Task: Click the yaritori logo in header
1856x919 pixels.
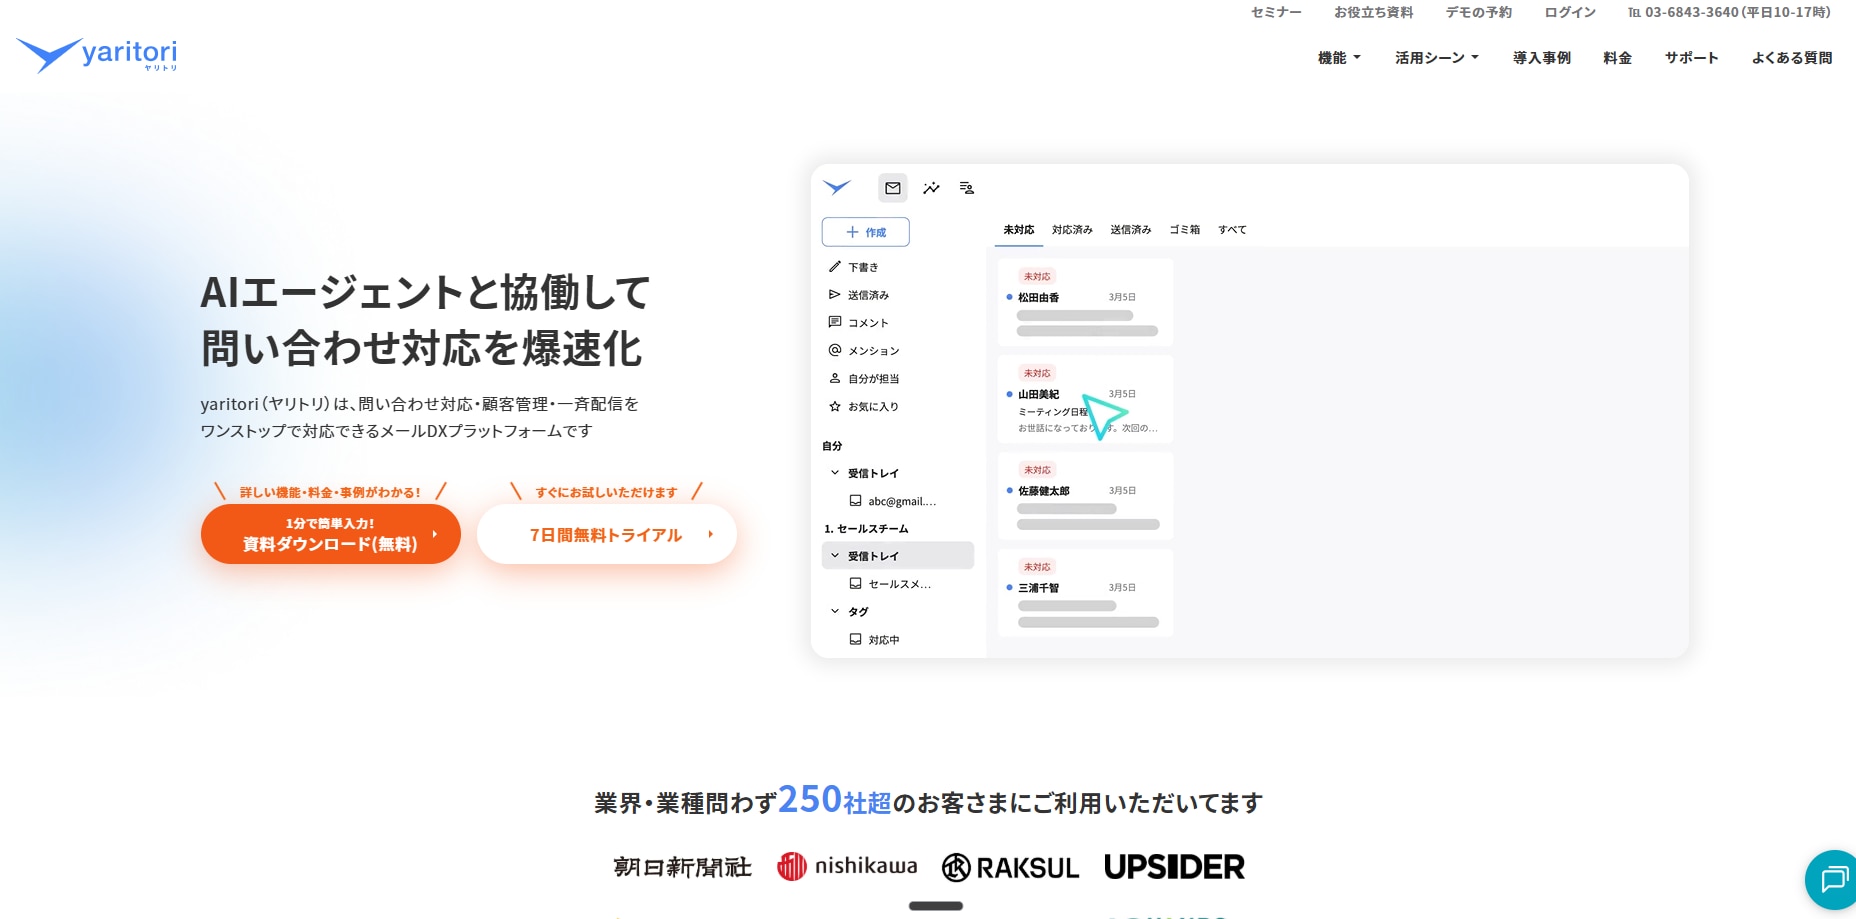Action: 97,55
